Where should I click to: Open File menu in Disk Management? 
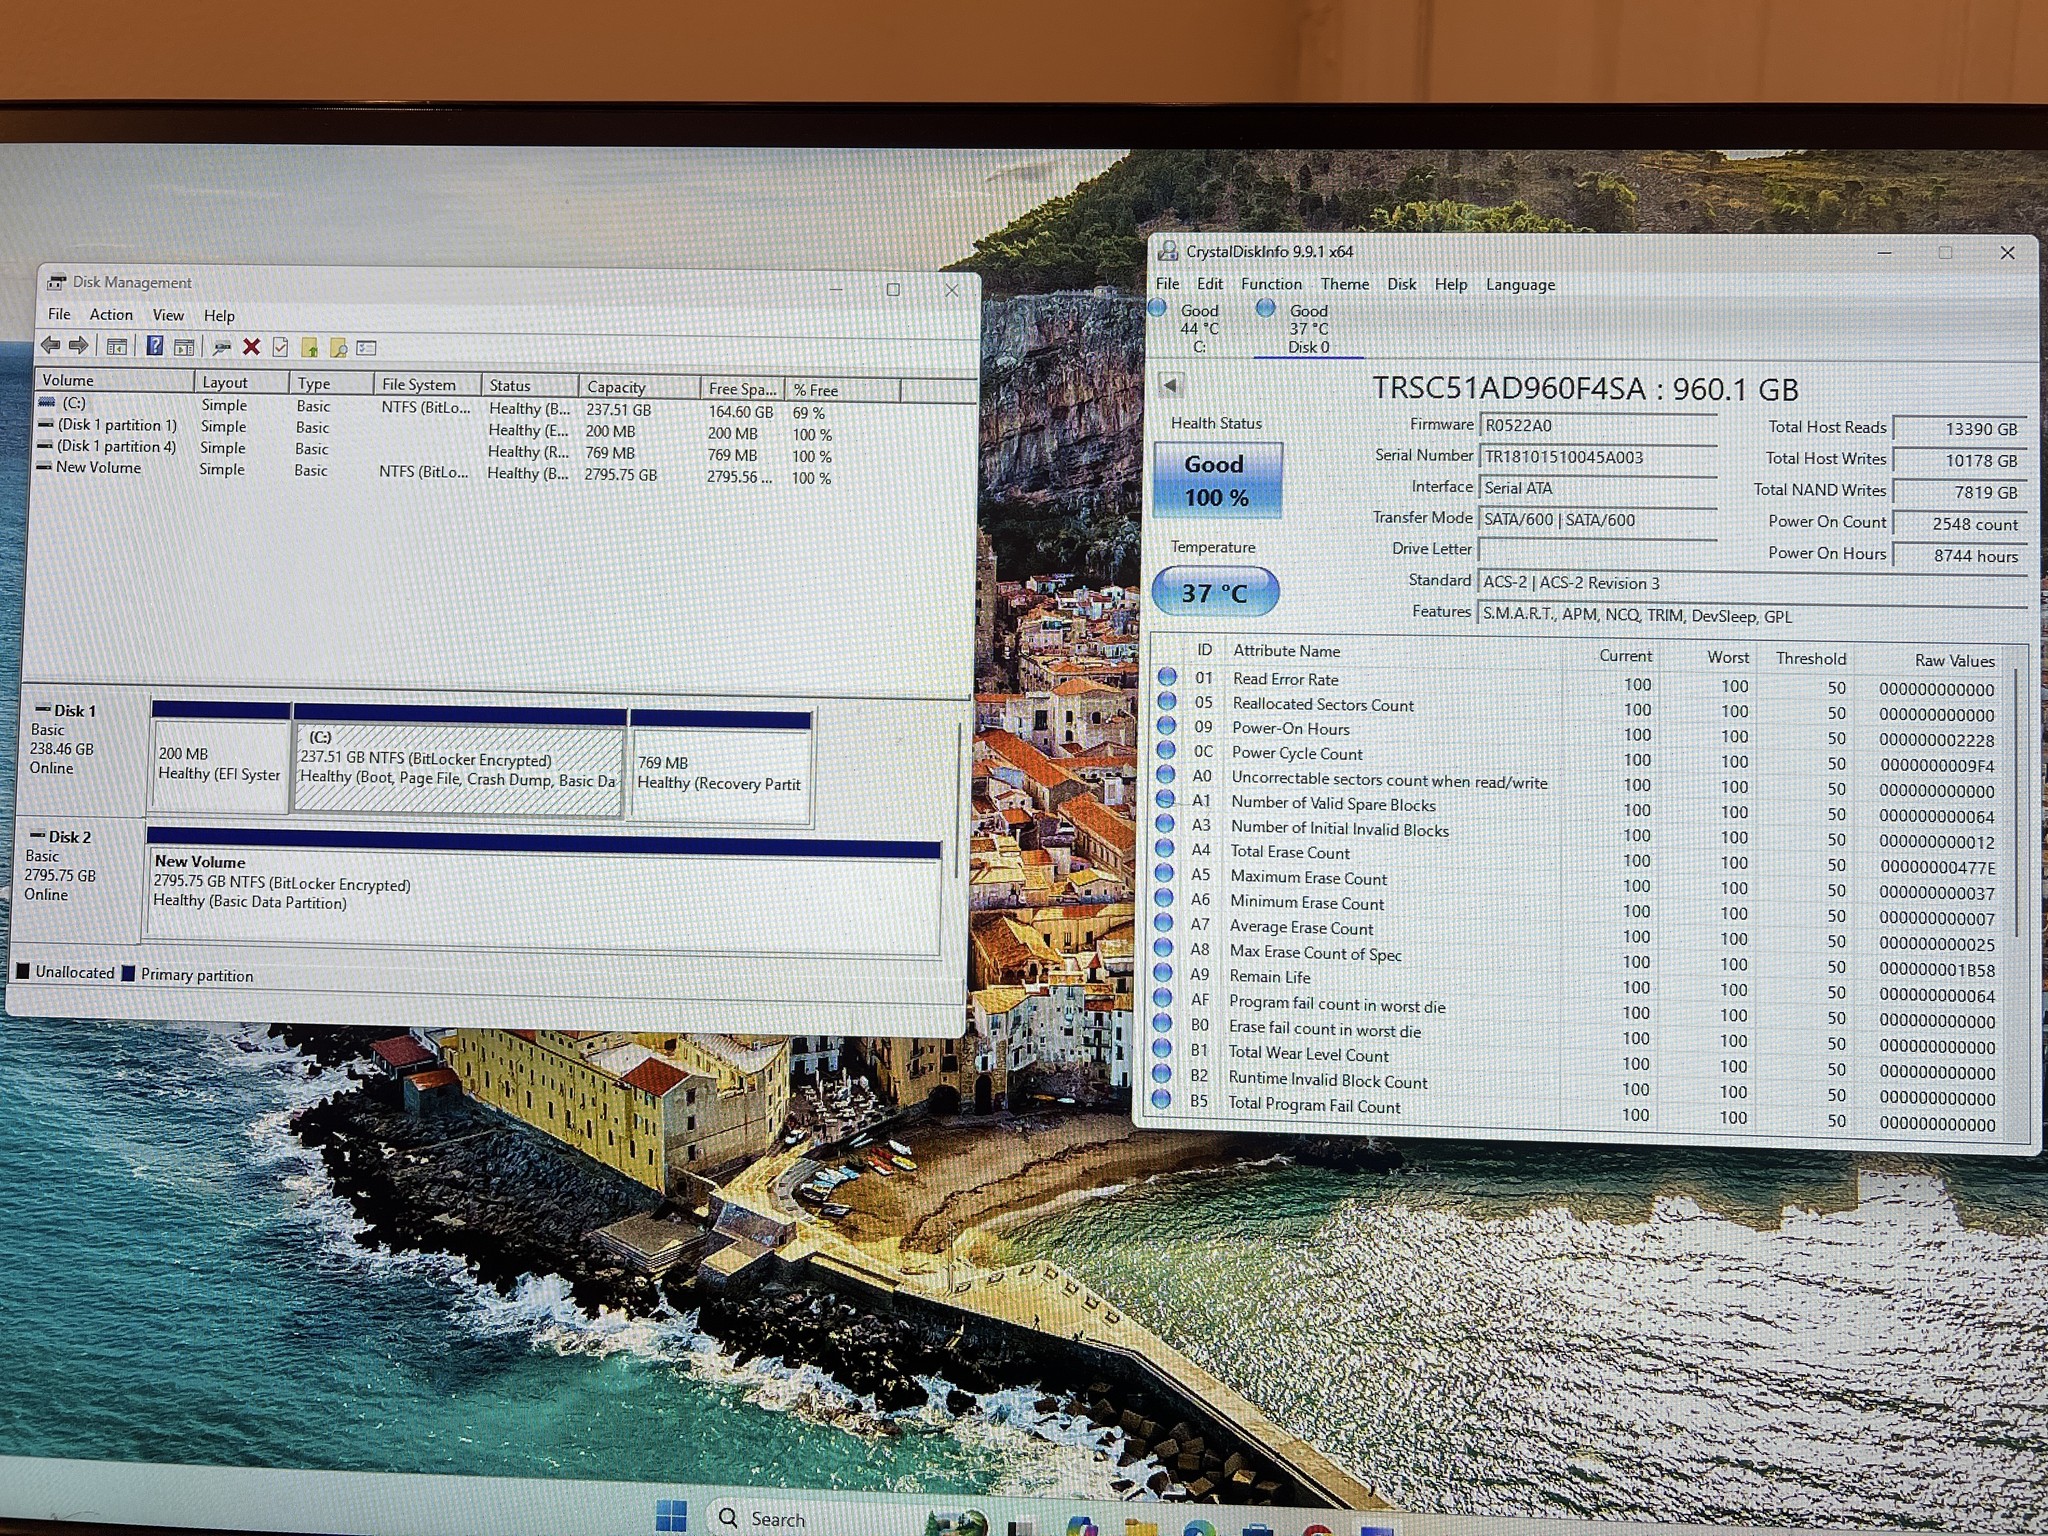[x=59, y=314]
